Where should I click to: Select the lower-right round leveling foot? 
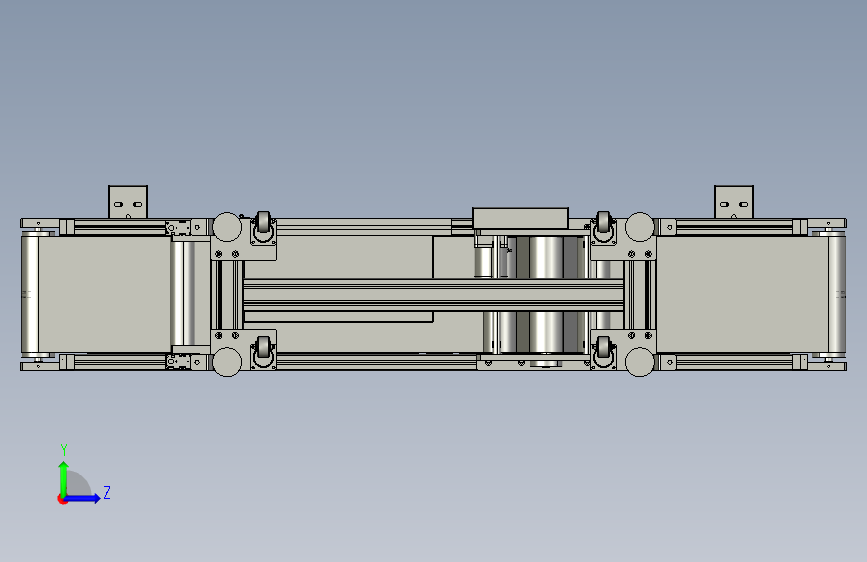640,362
